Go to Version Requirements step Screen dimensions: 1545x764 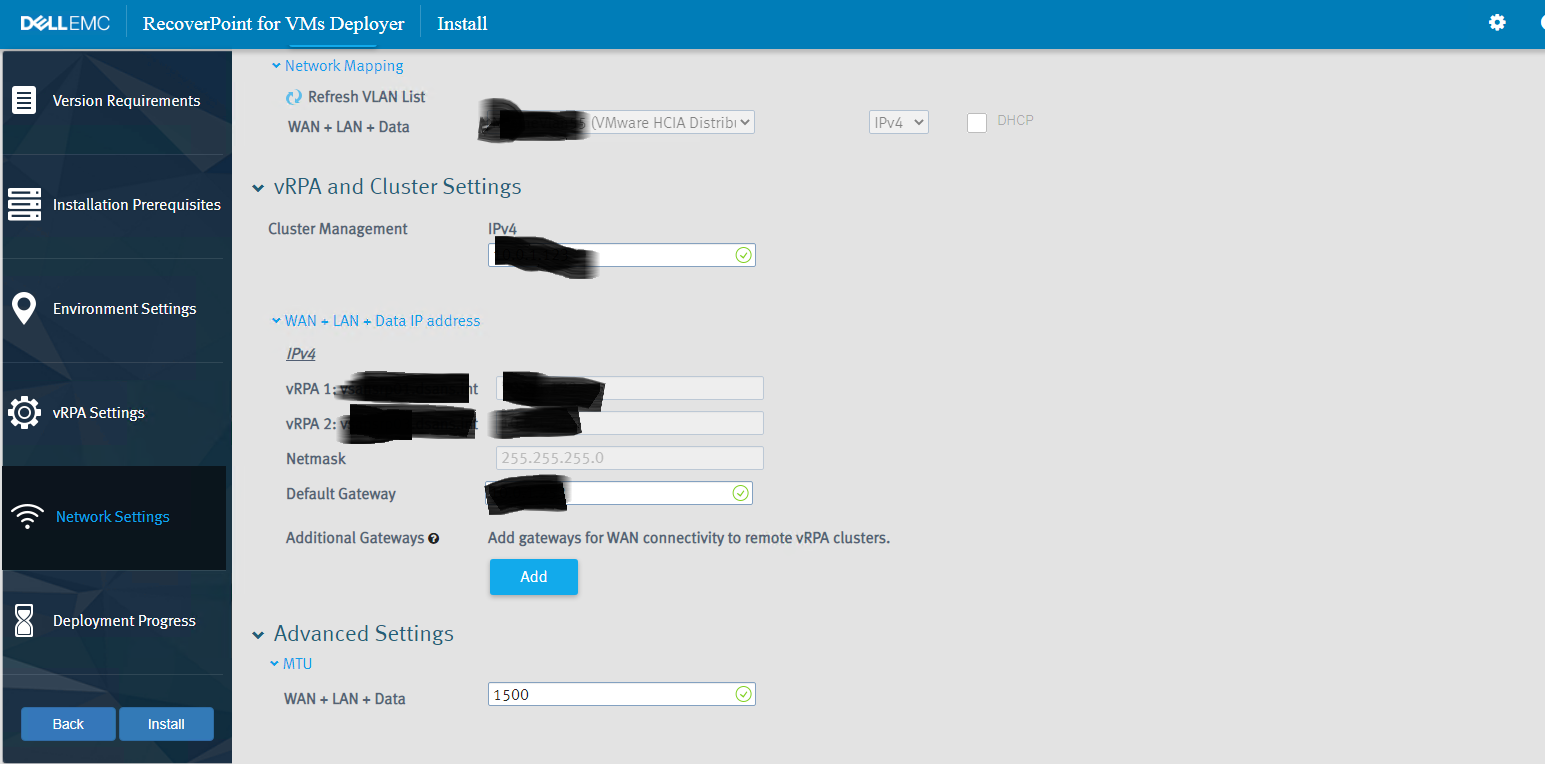[x=116, y=101]
